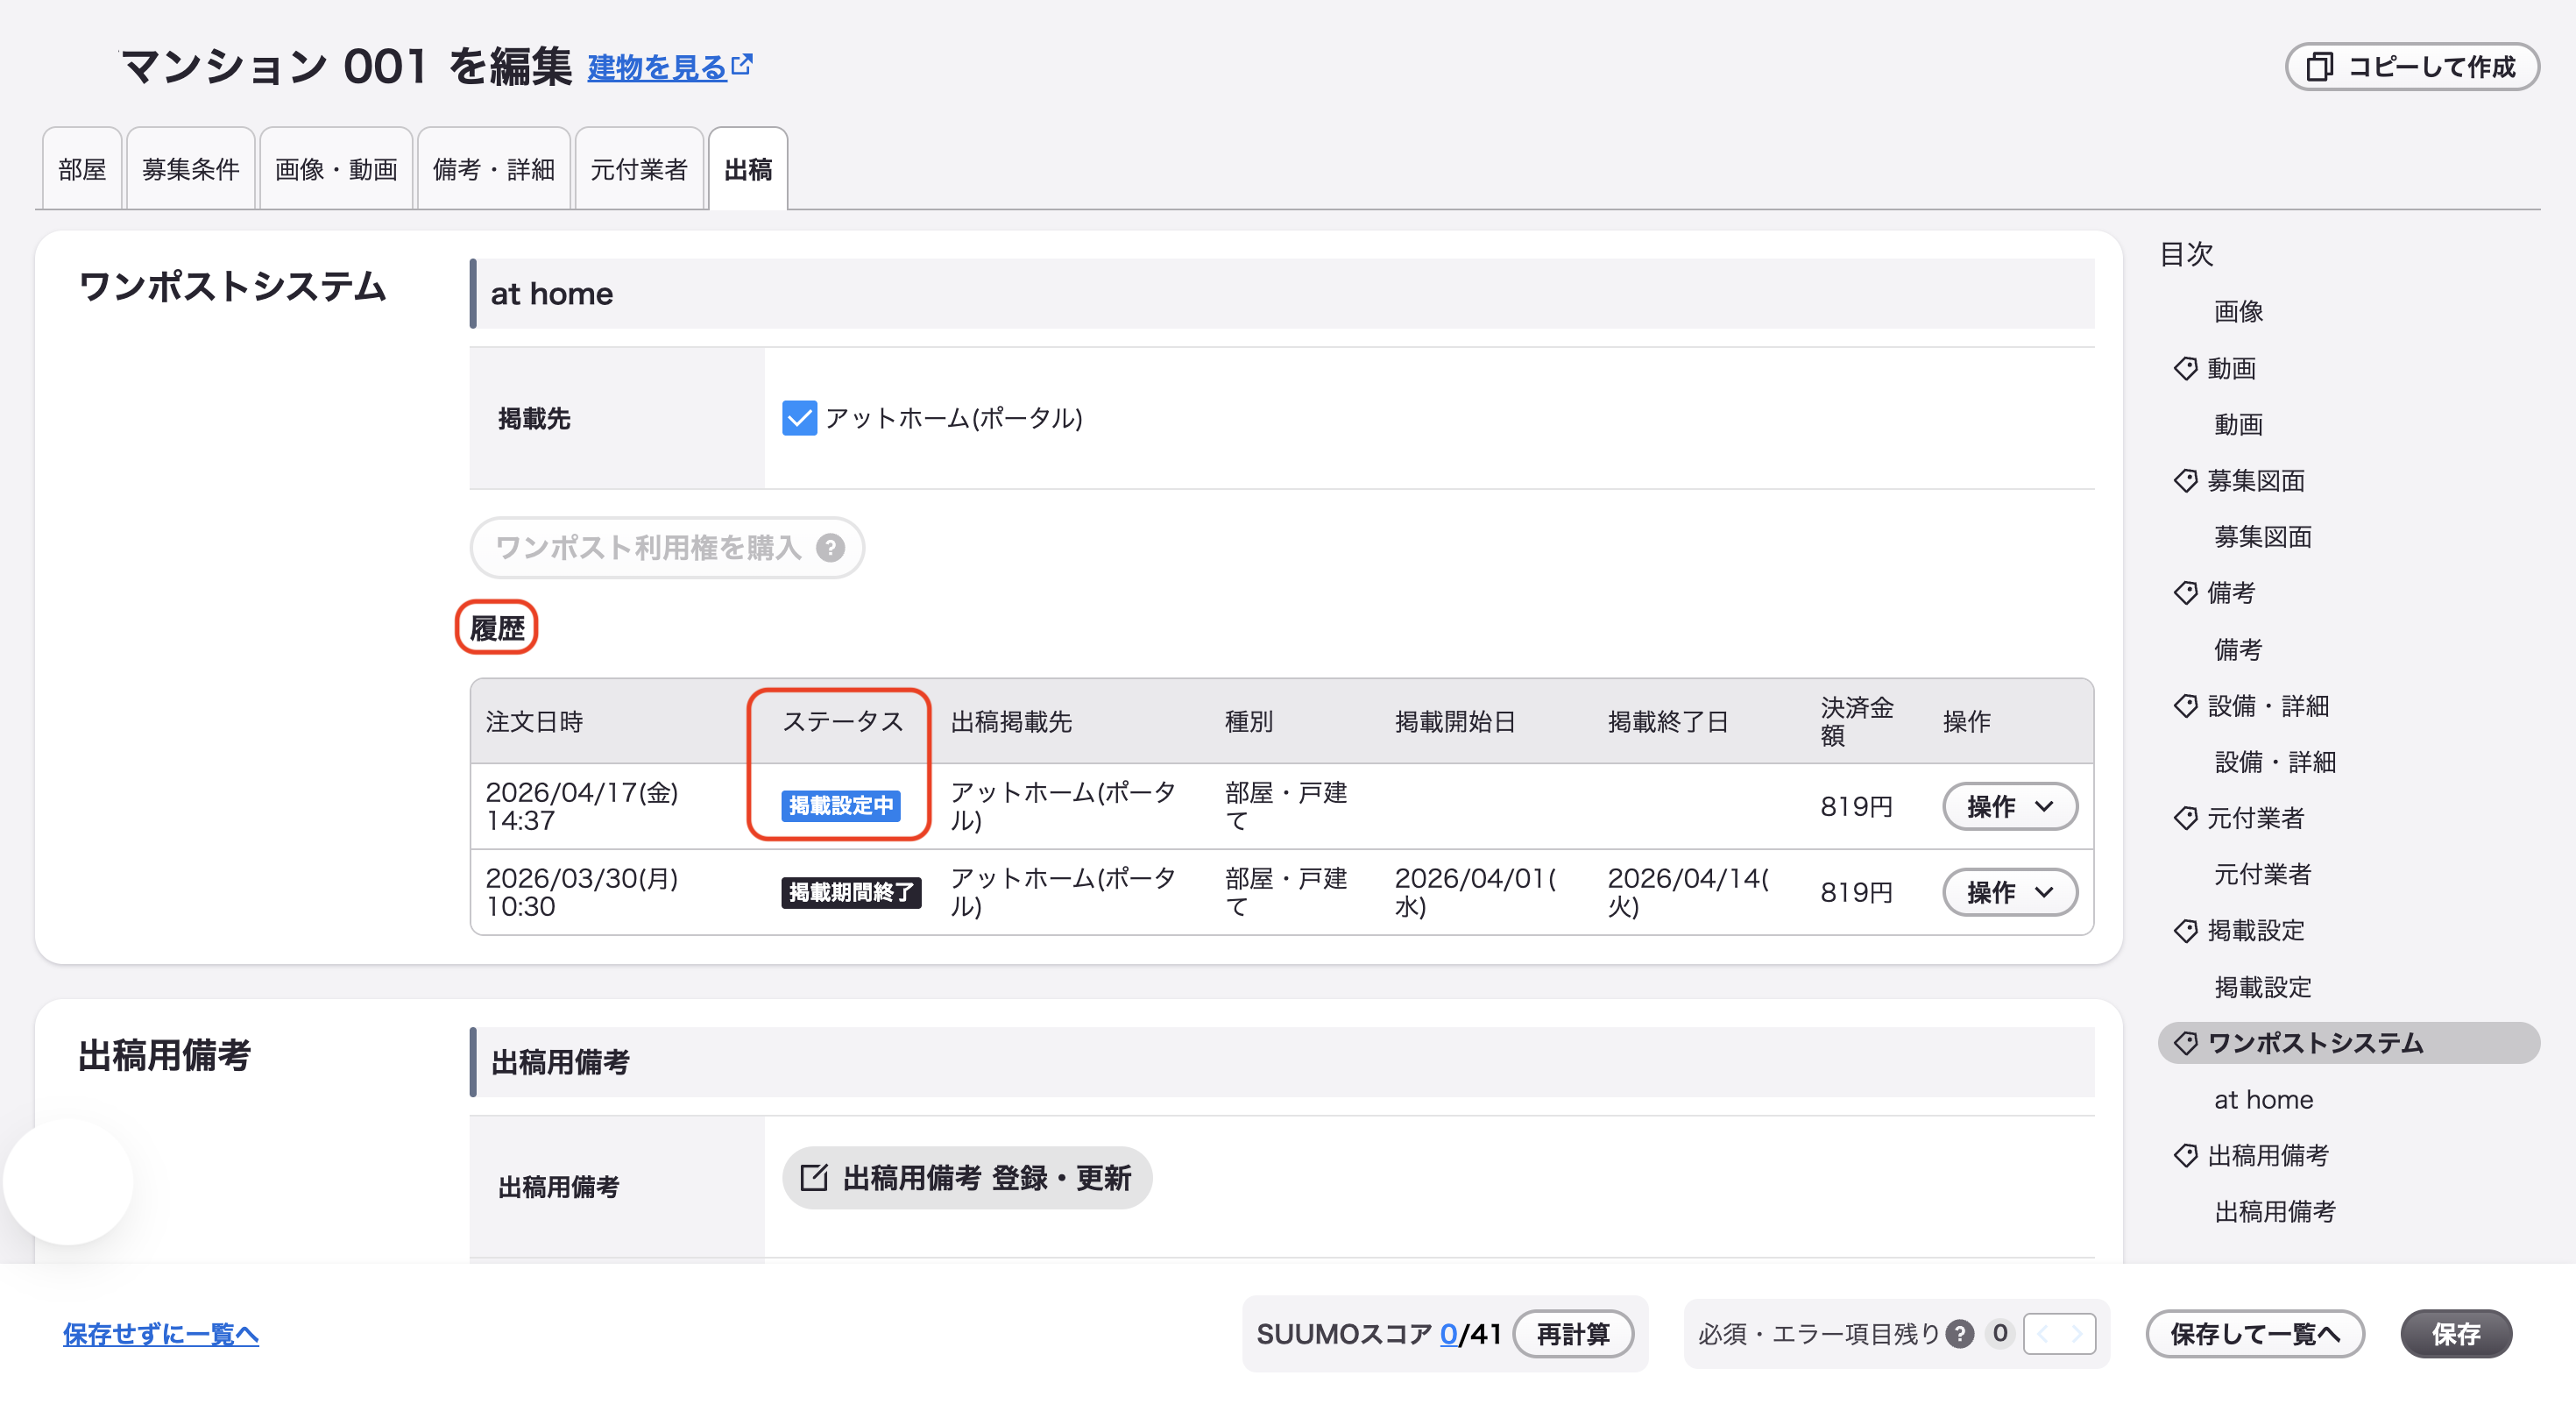The height and width of the screenshot is (1404, 2576).
Task: Open the 建物を見る link
Action: [657, 67]
